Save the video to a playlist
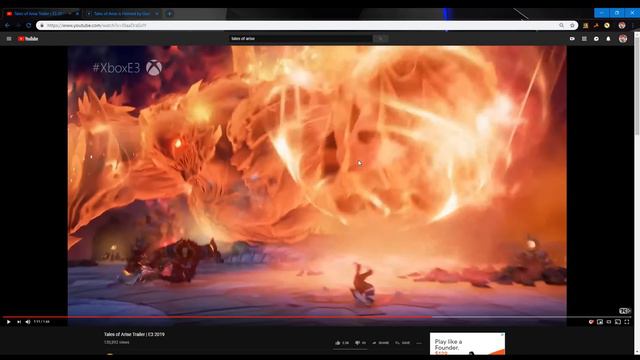Screen dimensions: 640x360 402,343
